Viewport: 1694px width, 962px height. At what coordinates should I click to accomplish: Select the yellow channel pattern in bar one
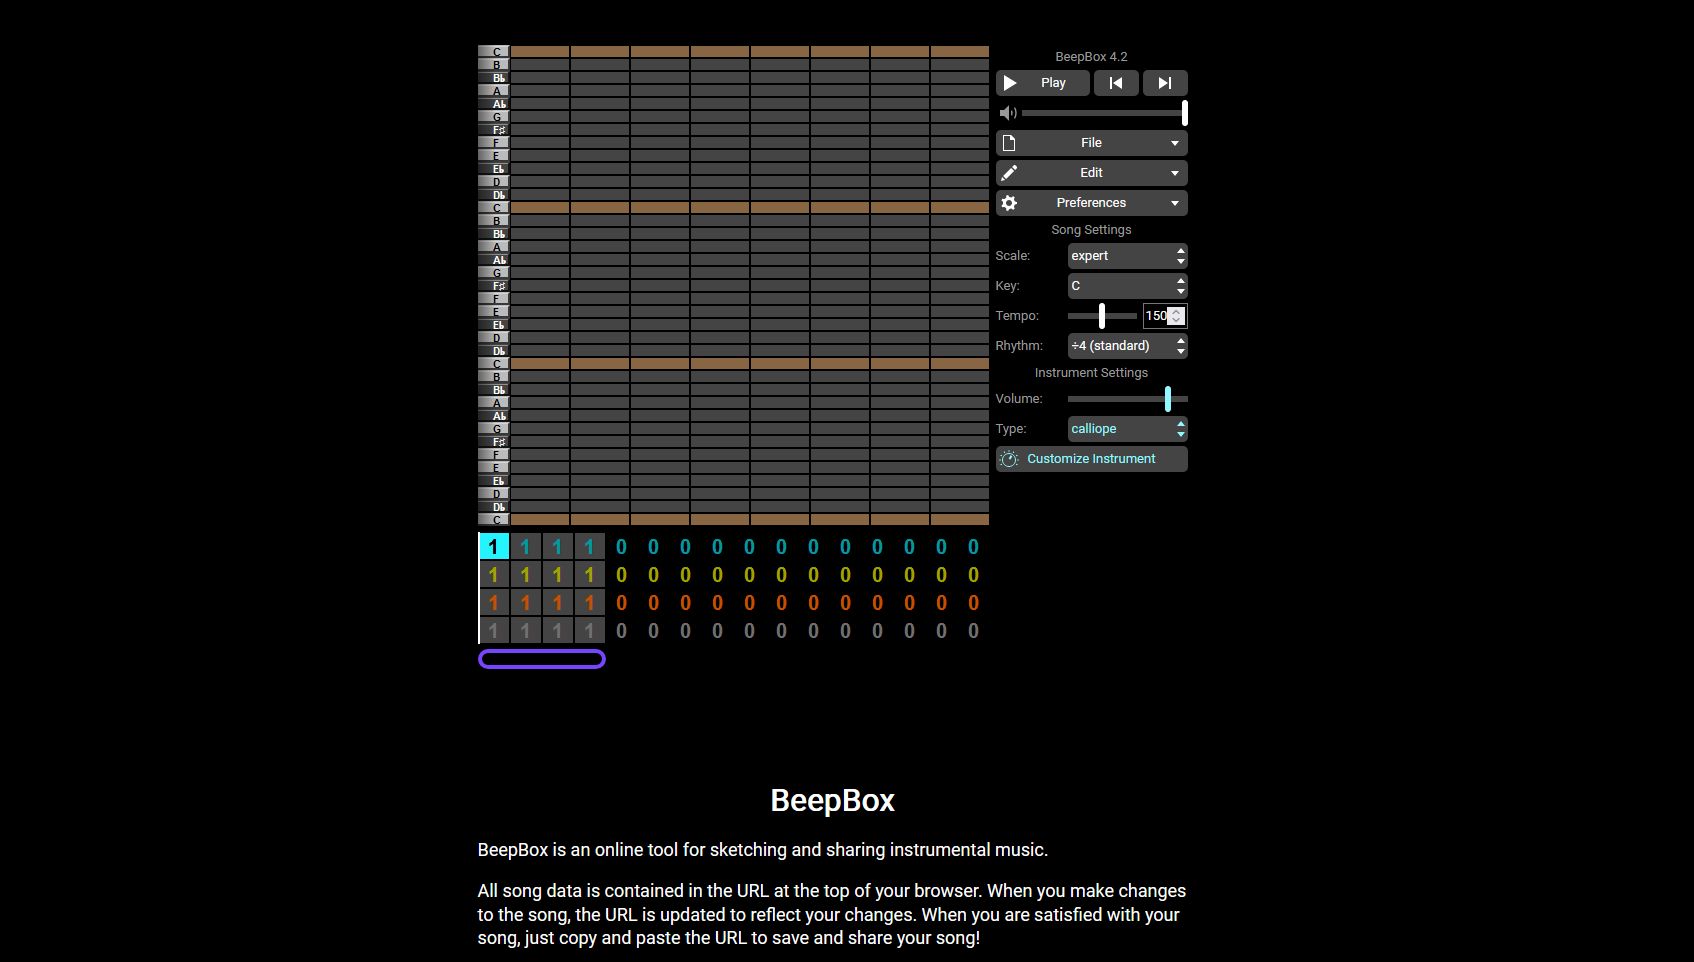tap(494, 575)
